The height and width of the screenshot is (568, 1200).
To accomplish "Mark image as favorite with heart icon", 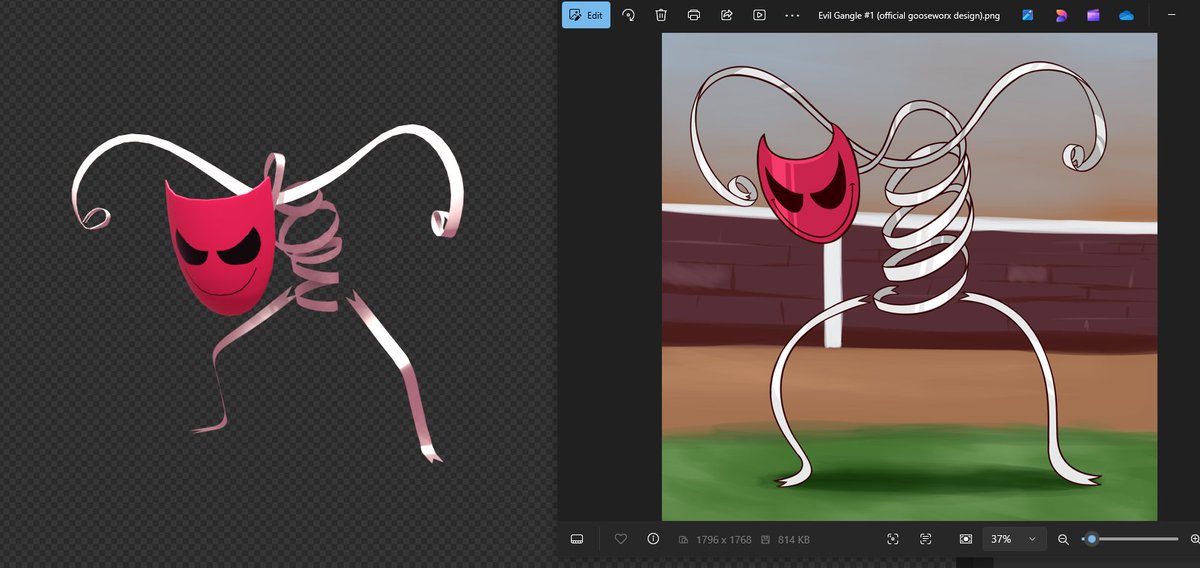I will pyautogui.click(x=620, y=539).
